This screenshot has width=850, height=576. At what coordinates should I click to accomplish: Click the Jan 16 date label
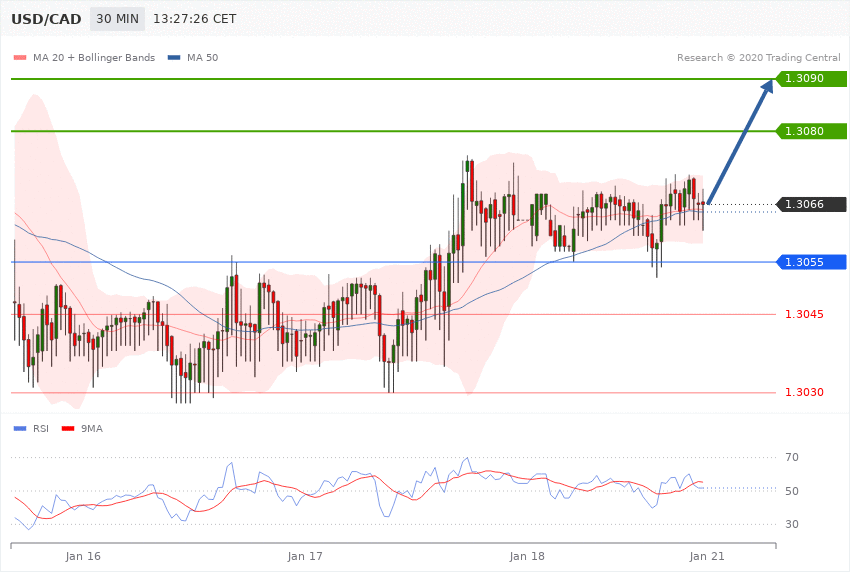[x=83, y=556]
